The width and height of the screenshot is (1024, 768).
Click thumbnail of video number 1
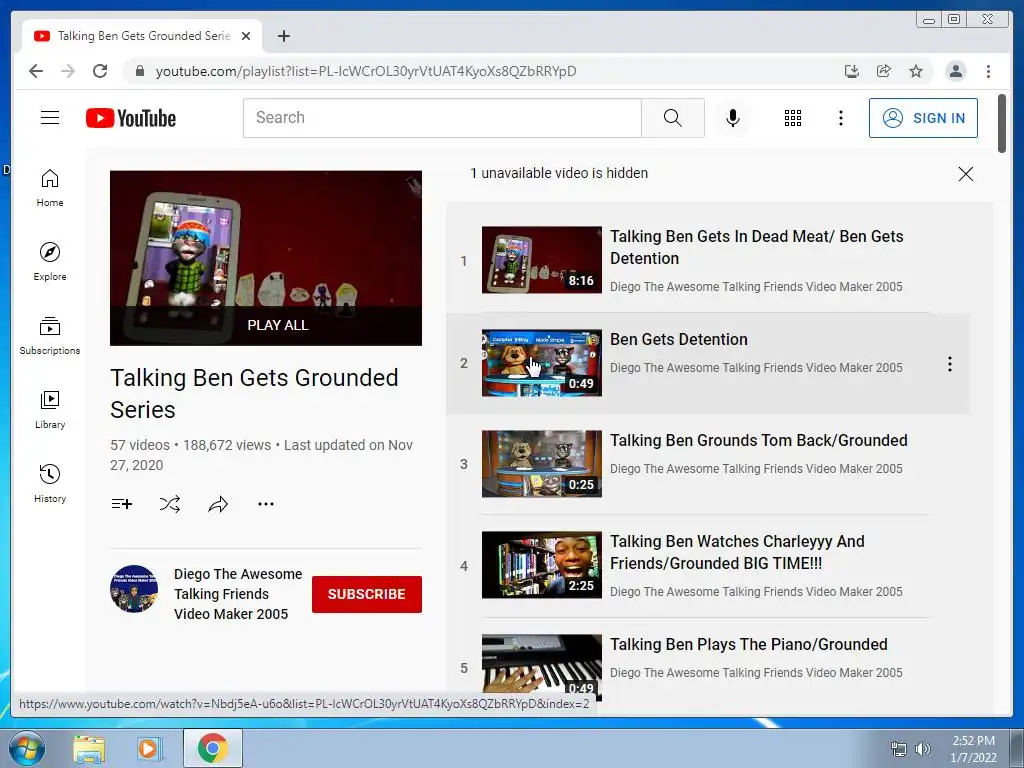pyautogui.click(x=541, y=260)
